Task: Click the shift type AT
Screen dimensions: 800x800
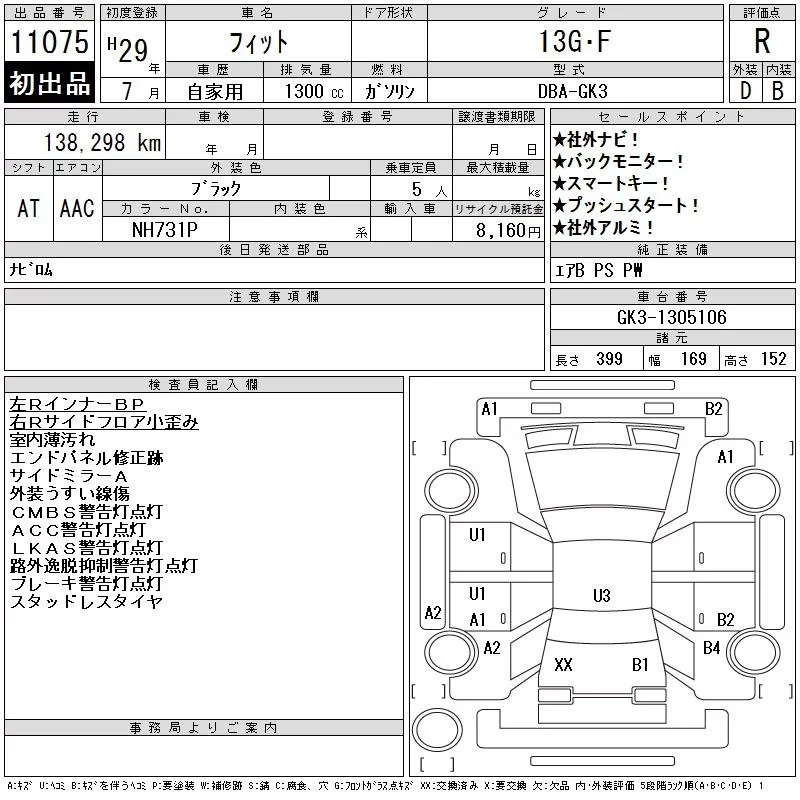Action: click(x=29, y=208)
